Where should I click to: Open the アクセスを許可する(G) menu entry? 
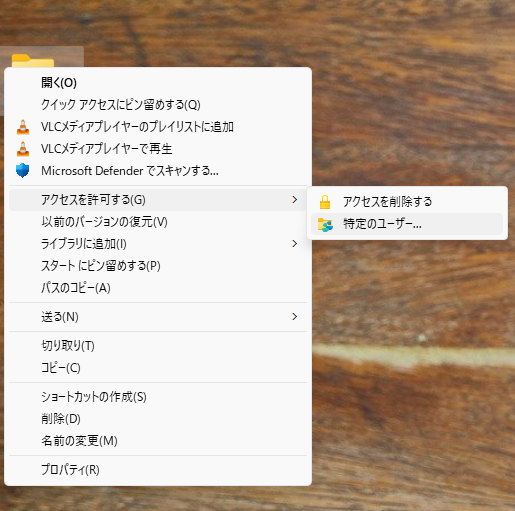(158, 200)
